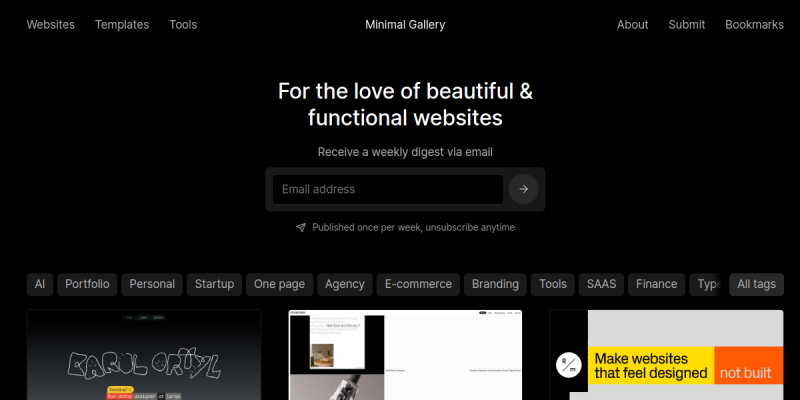Select the Startup tag

[x=214, y=284]
